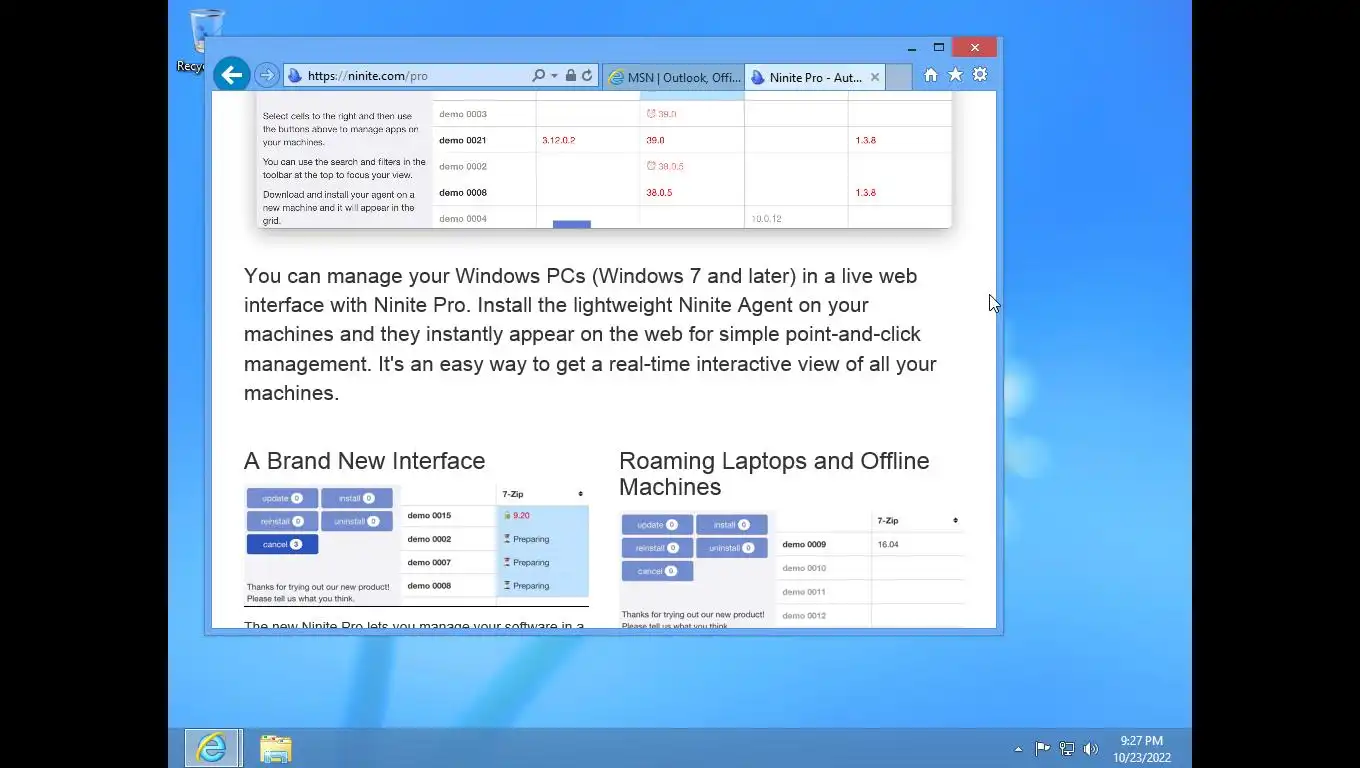1360x768 pixels.
Task: Click the "demo 0021" row label
Action: pyautogui.click(x=463, y=140)
